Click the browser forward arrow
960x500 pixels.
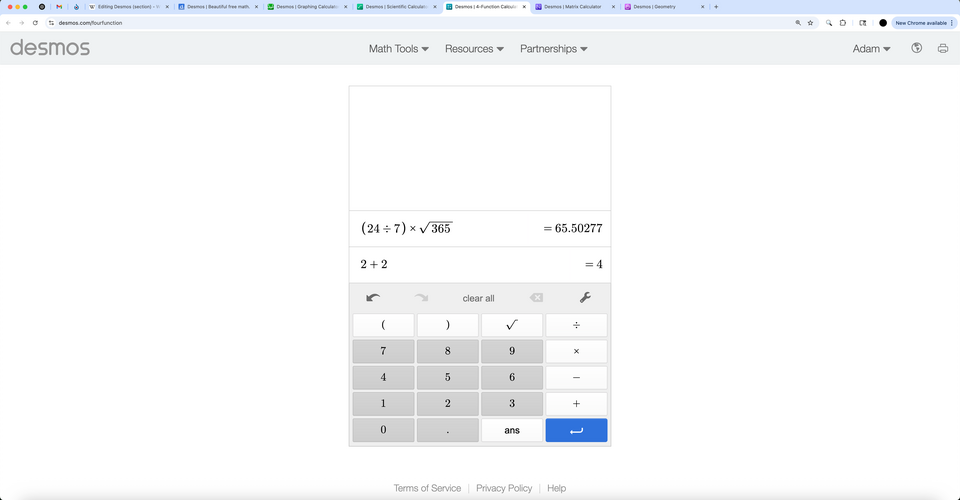[x=21, y=23]
